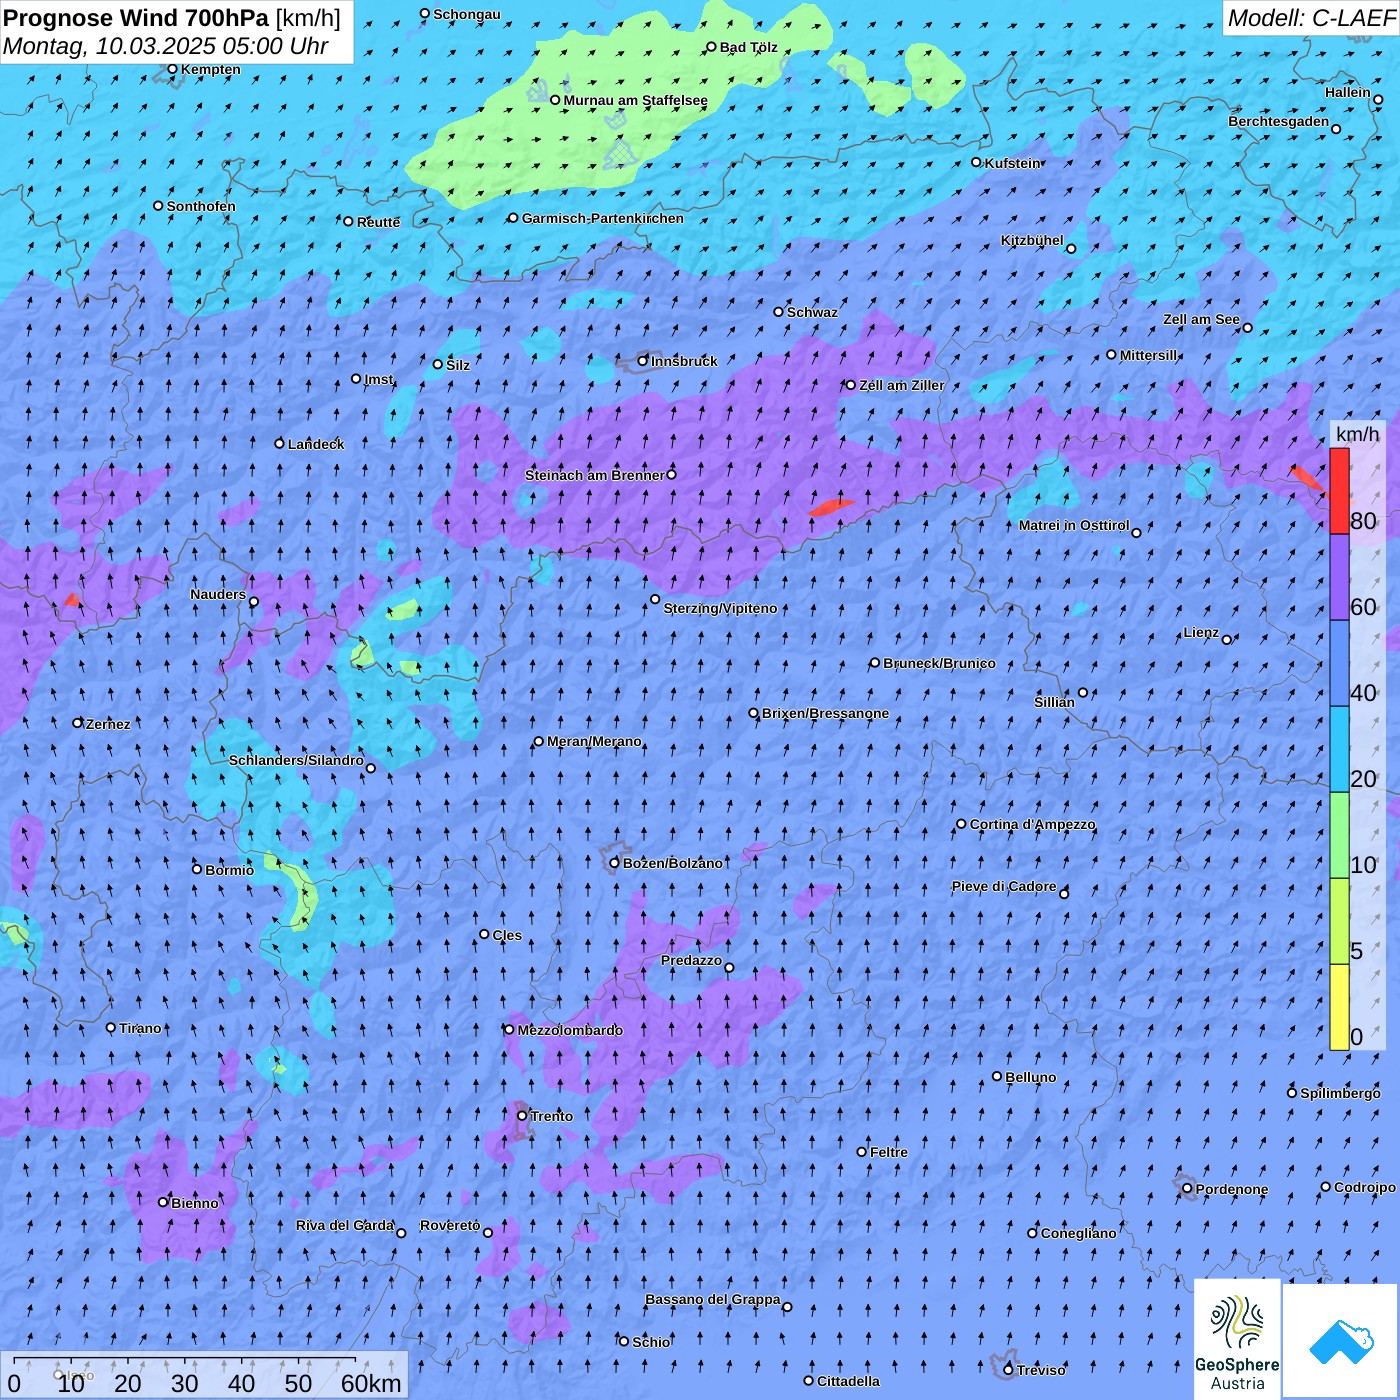Viewport: 1400px width, 1400px height.
Task: Click the Murnau am Staffelsee label
Action: click(x=635, y=100)
